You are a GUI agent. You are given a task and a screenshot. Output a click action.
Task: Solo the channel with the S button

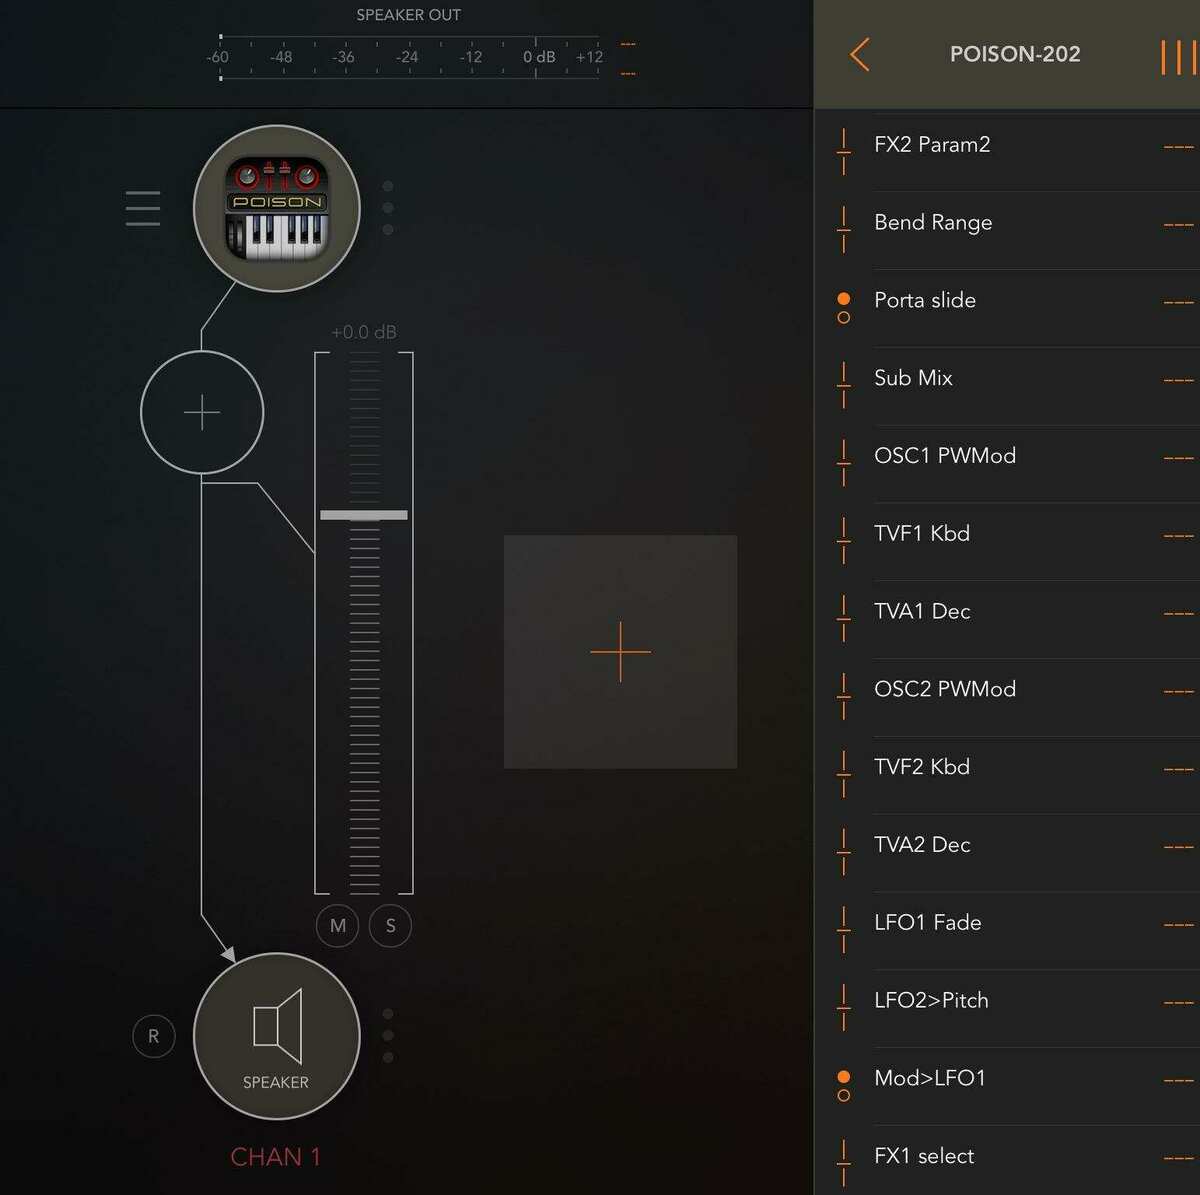[x=390, y=926]
